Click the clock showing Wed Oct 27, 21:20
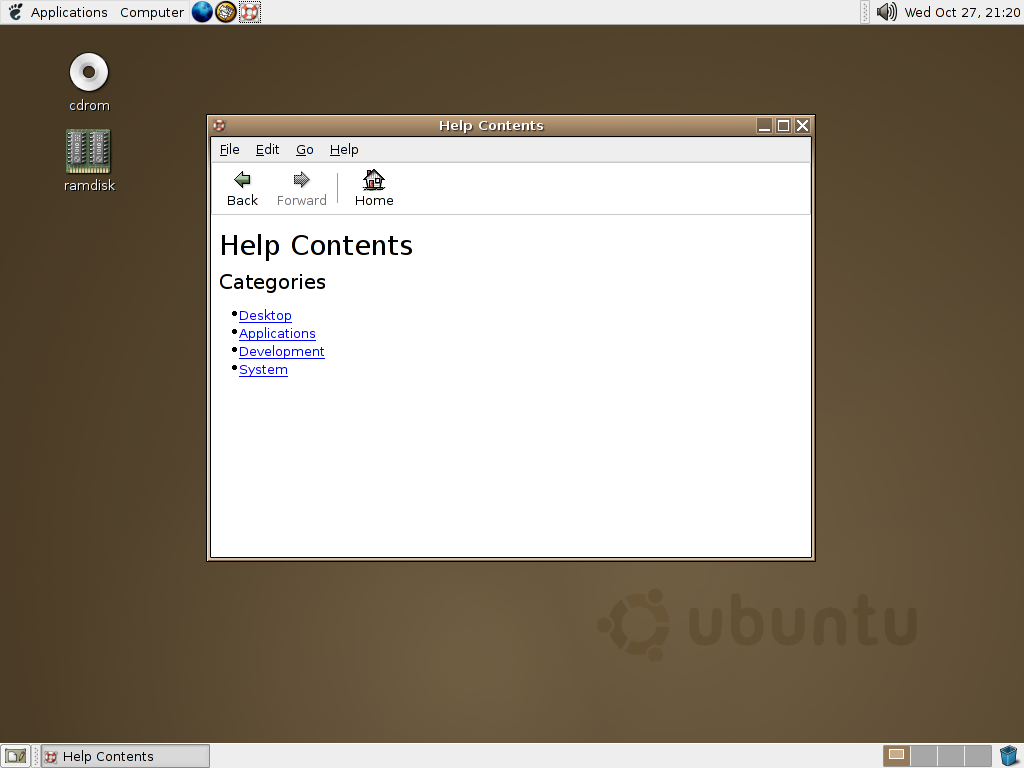The image size is (1024, 768). tap(962, 12)
